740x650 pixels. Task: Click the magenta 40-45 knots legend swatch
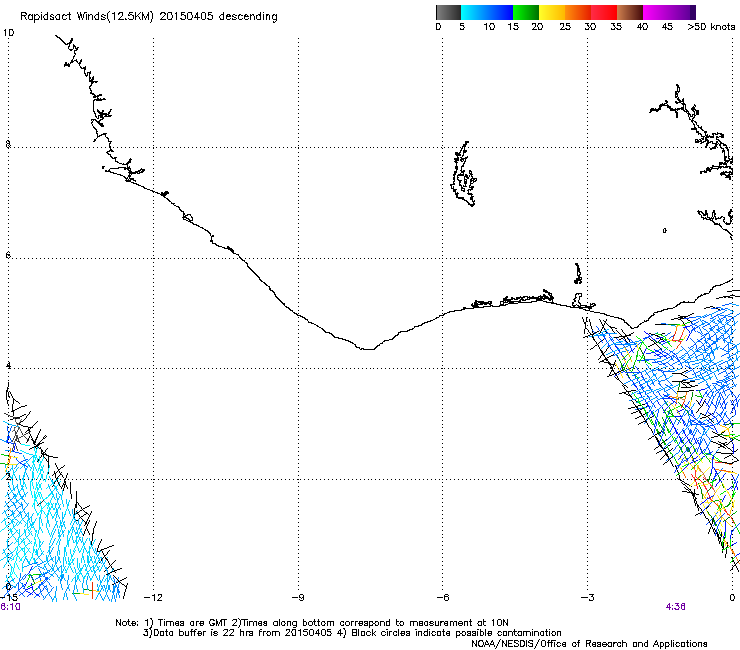point(656,12)
